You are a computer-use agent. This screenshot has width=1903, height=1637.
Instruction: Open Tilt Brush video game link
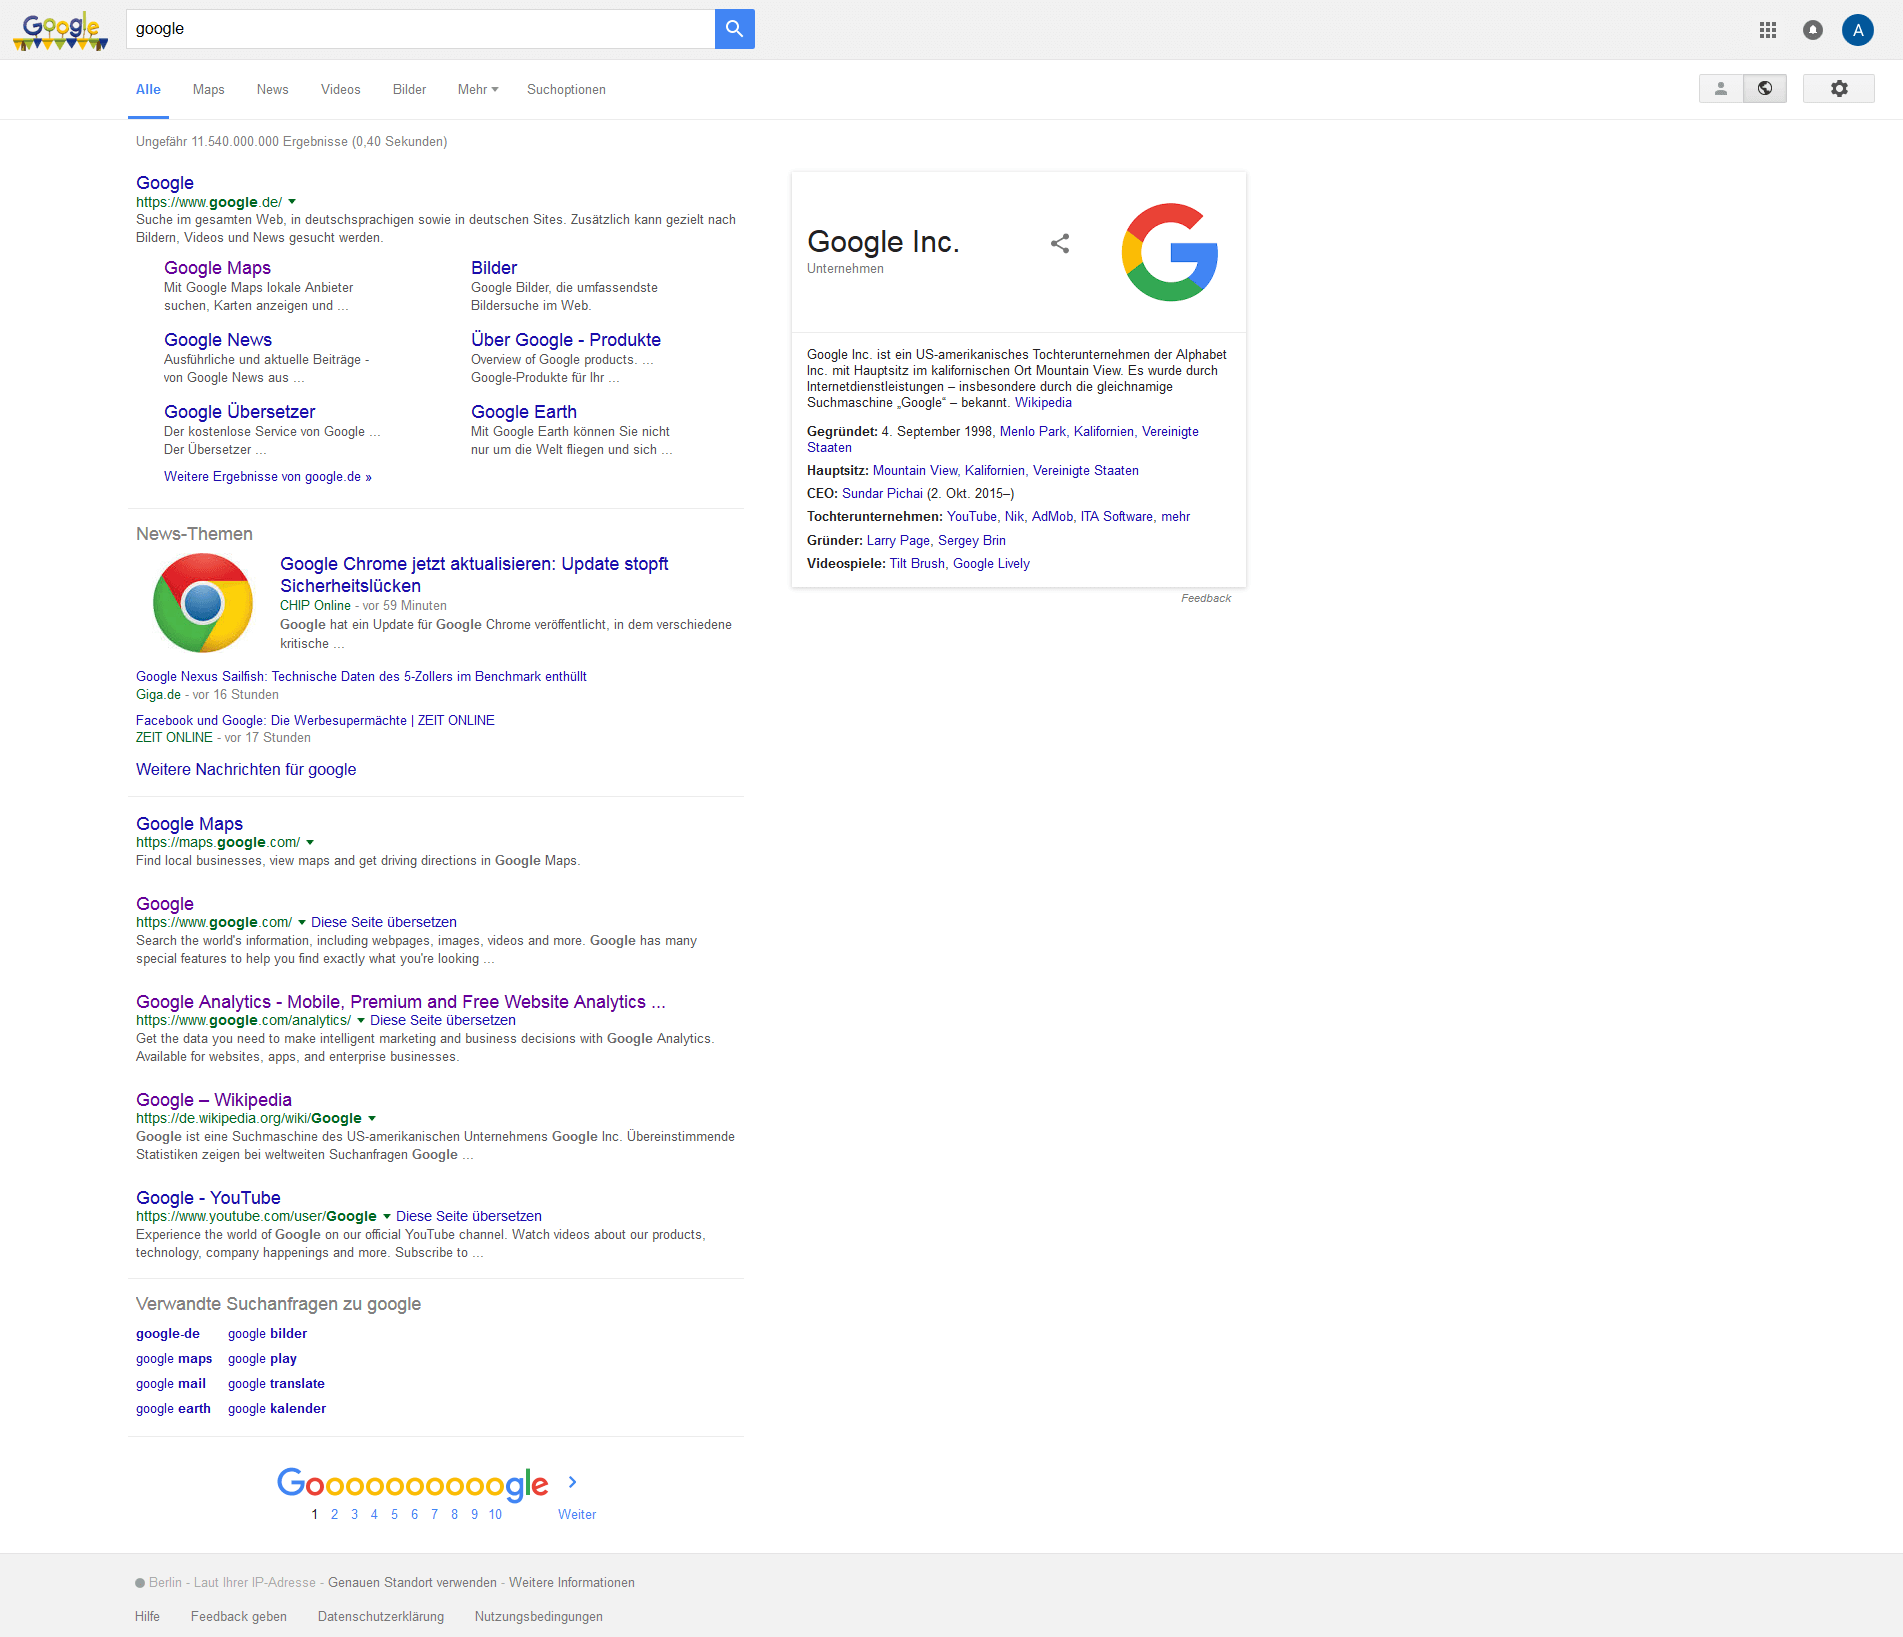pyautogui.click(x=917, y=564)
